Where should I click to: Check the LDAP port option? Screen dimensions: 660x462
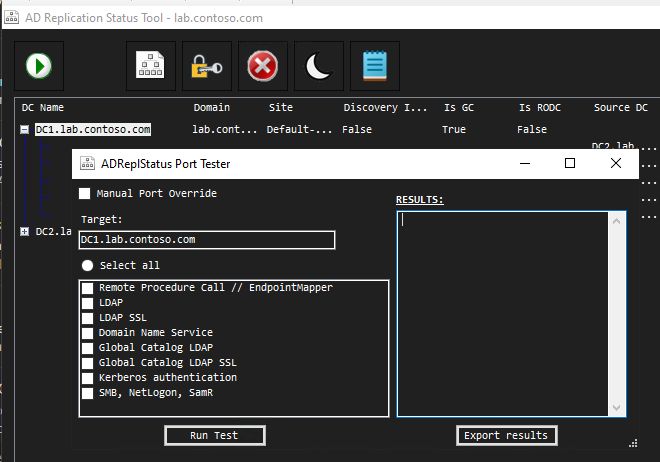(x=87, y=303)
